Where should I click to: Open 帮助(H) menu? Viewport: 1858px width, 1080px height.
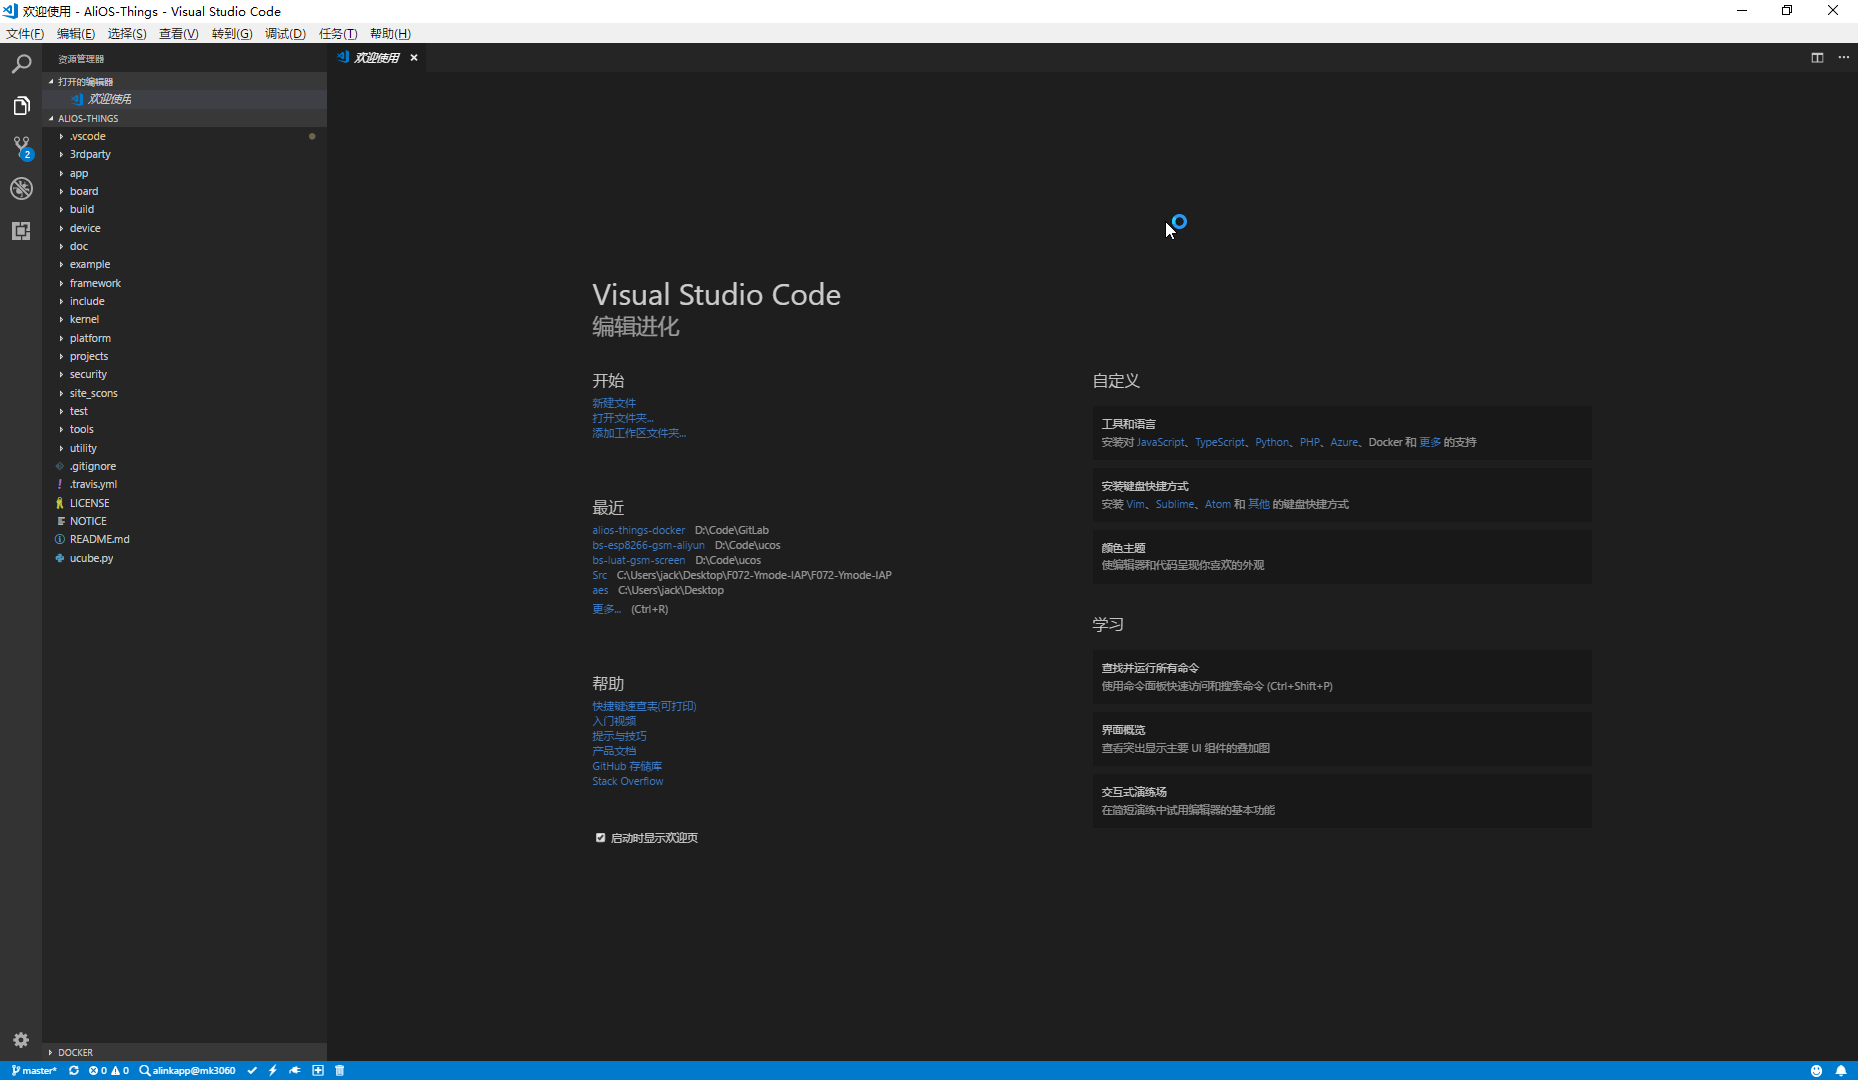click(x=390, y=34)
